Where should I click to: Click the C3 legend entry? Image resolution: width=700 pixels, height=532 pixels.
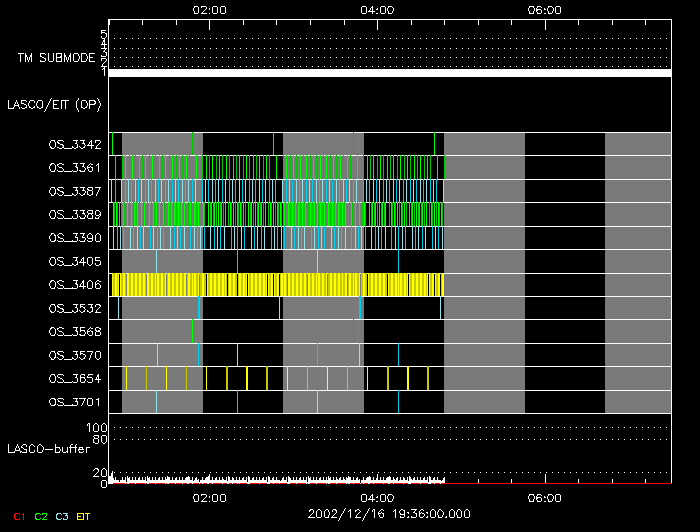pos(62,517)
